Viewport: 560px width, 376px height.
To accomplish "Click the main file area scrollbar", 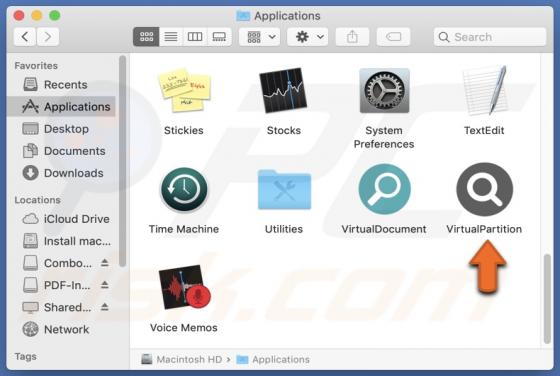I will click(x=547, y=298).
